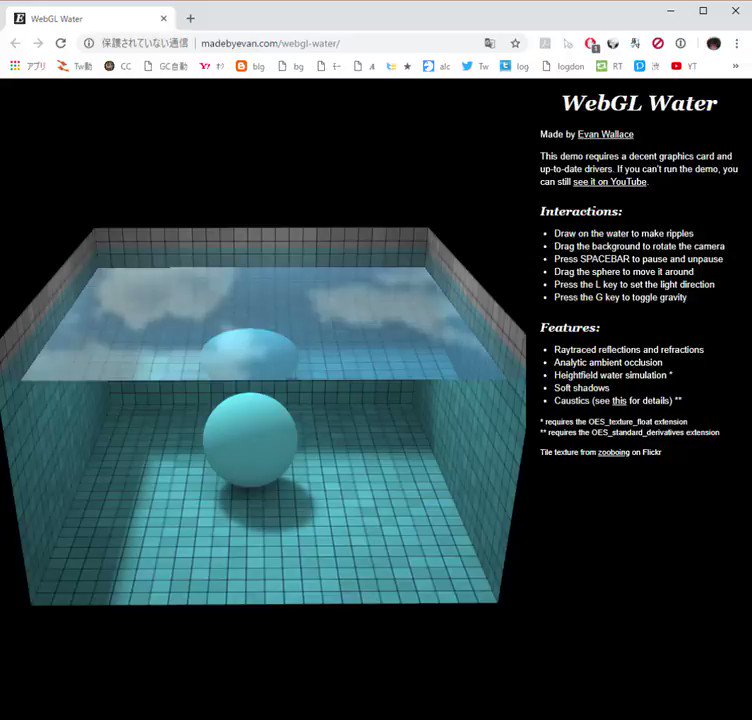Click the 'Press the G key to toggle gravity' text

[620, 297]
